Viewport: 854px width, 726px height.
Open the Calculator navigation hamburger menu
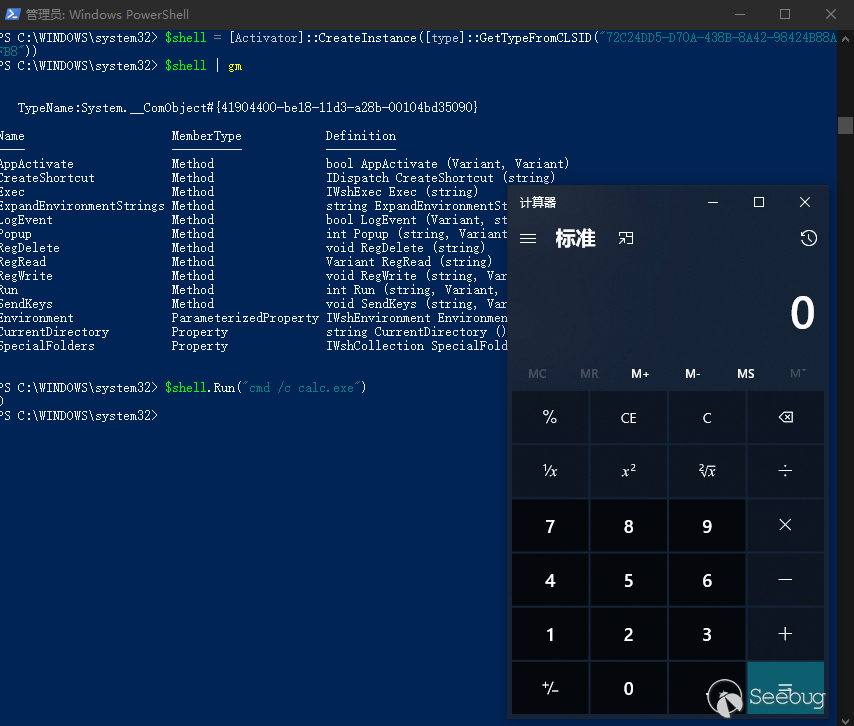(528, 239)
